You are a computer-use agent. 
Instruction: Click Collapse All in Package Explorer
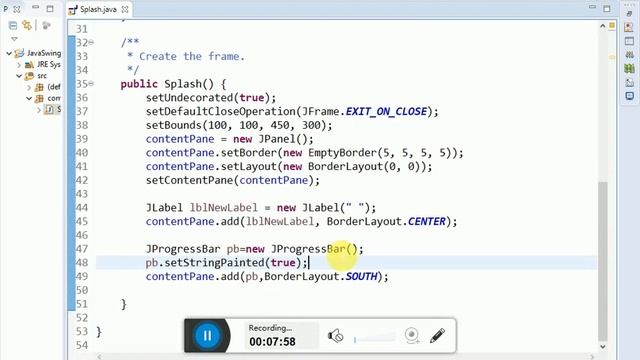pyautogui.click(x=13, y=26)
